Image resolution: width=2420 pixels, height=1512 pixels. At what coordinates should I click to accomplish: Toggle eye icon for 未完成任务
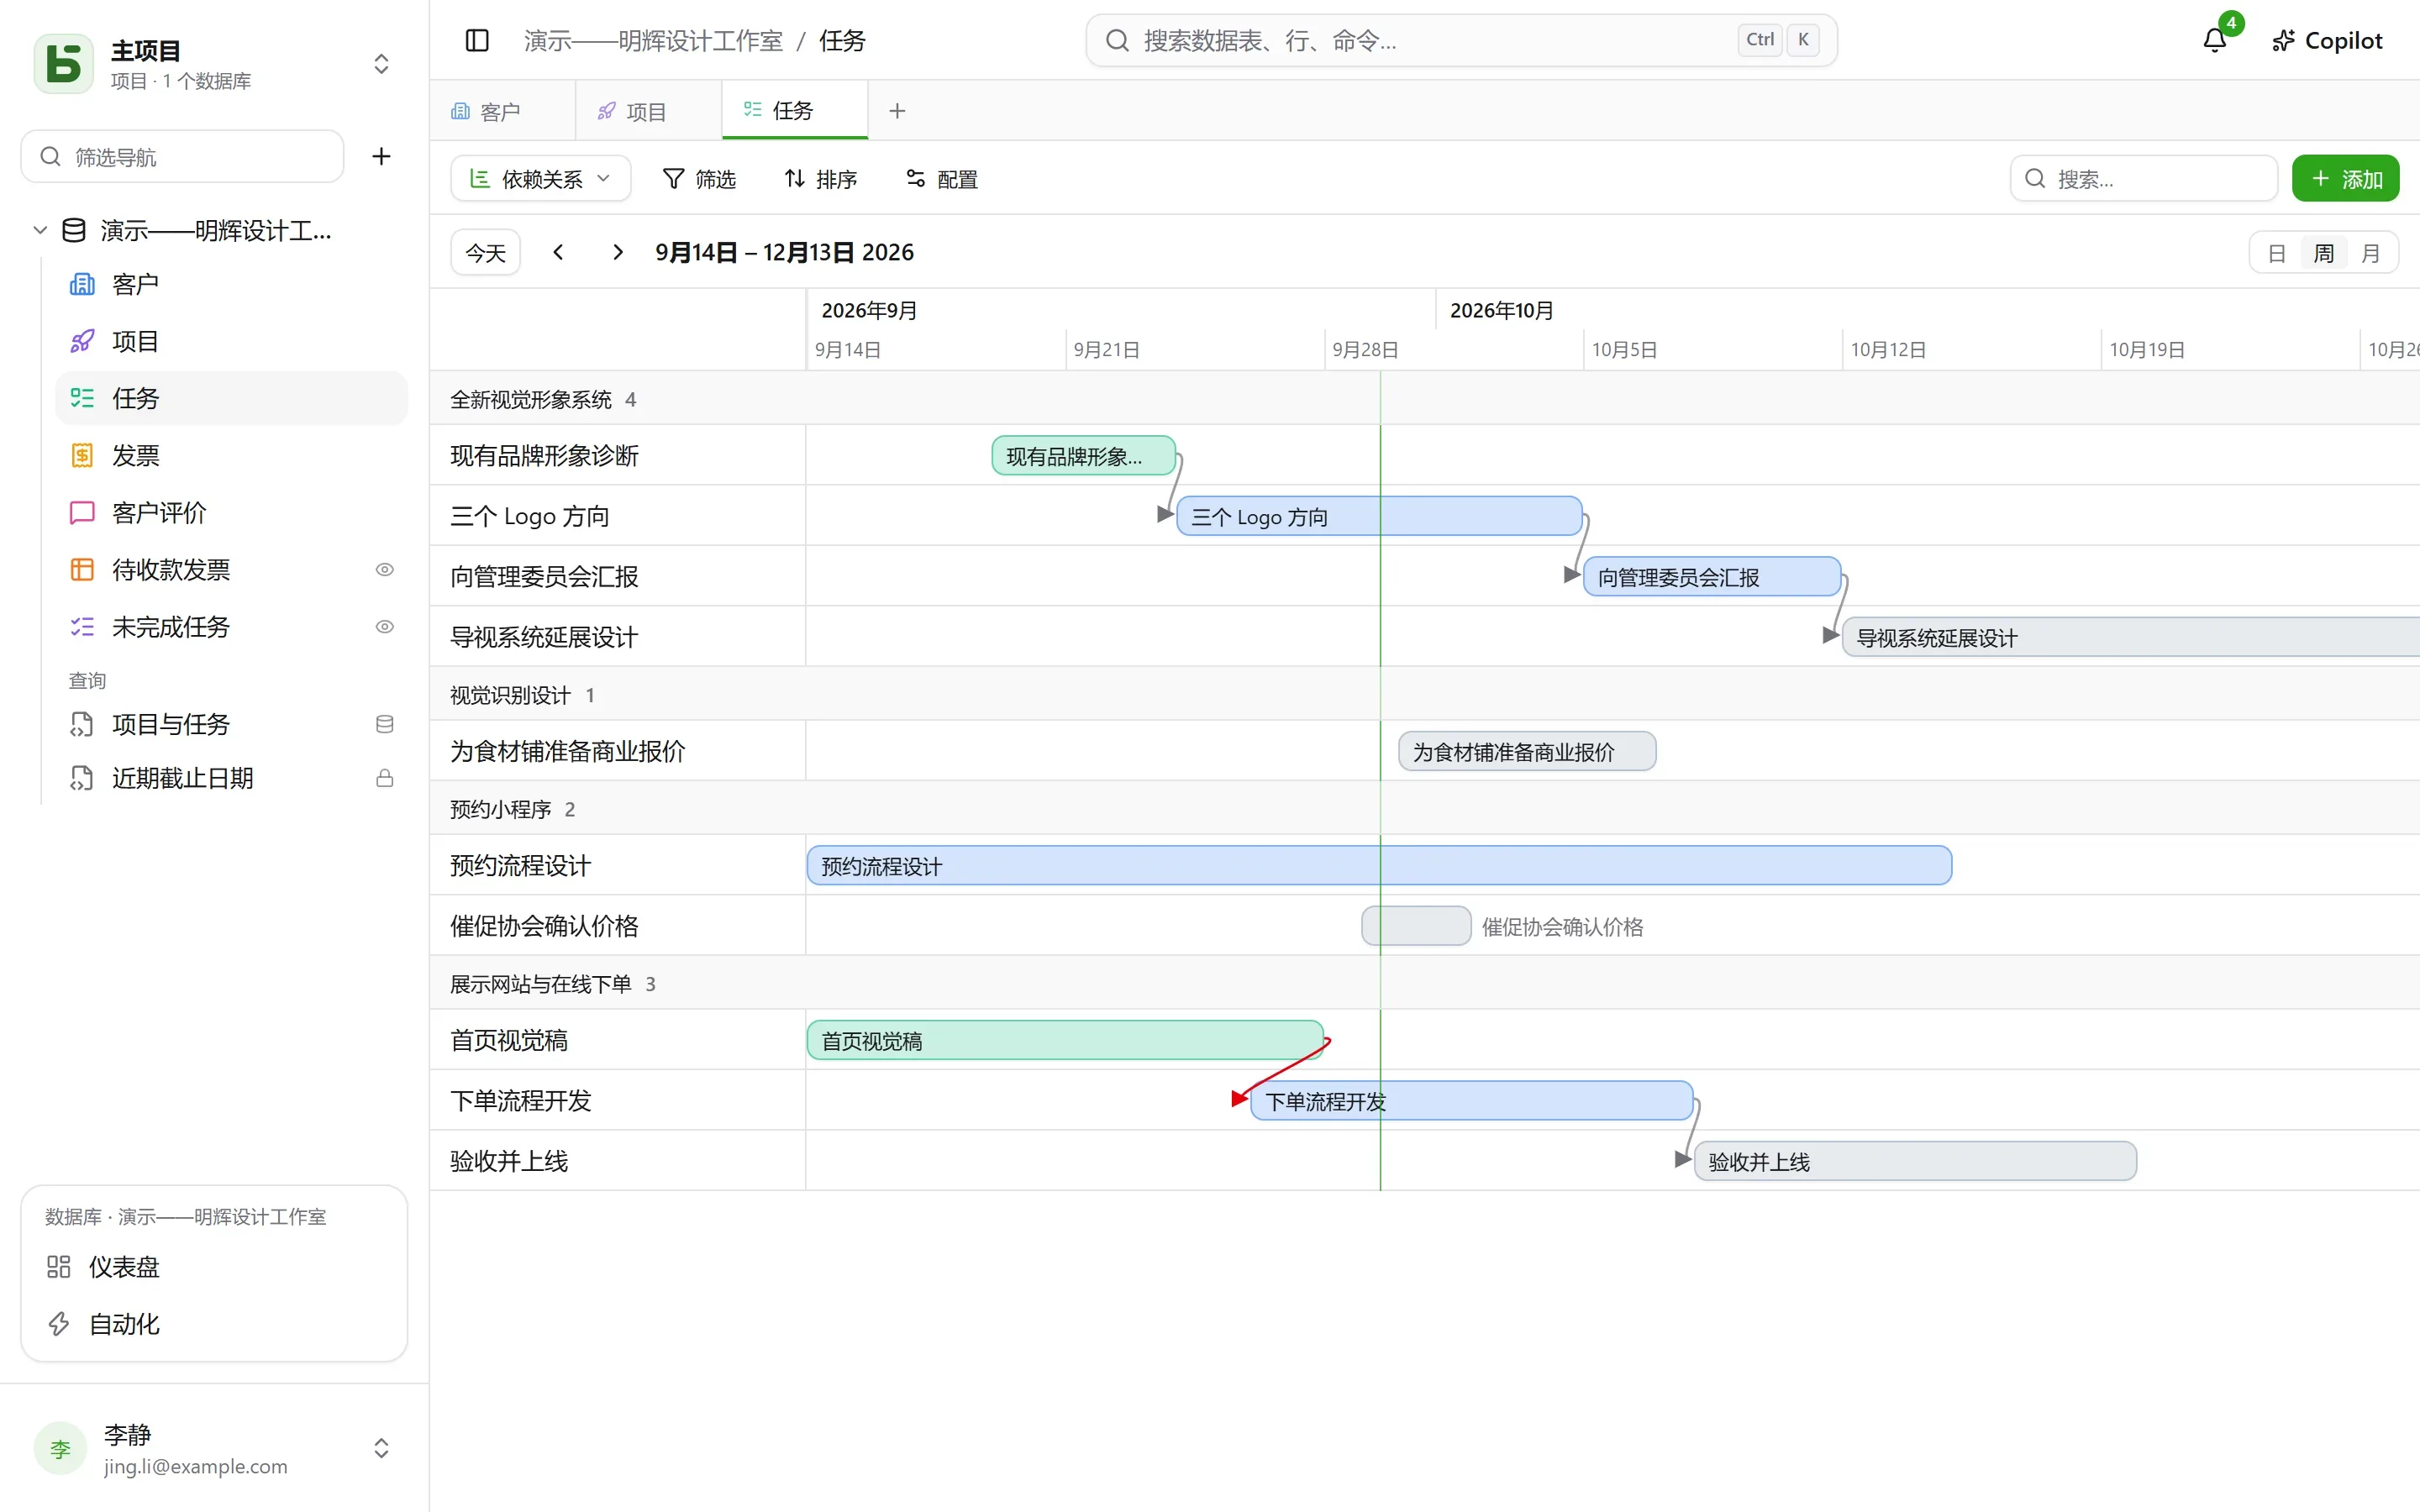coord(384,626)
